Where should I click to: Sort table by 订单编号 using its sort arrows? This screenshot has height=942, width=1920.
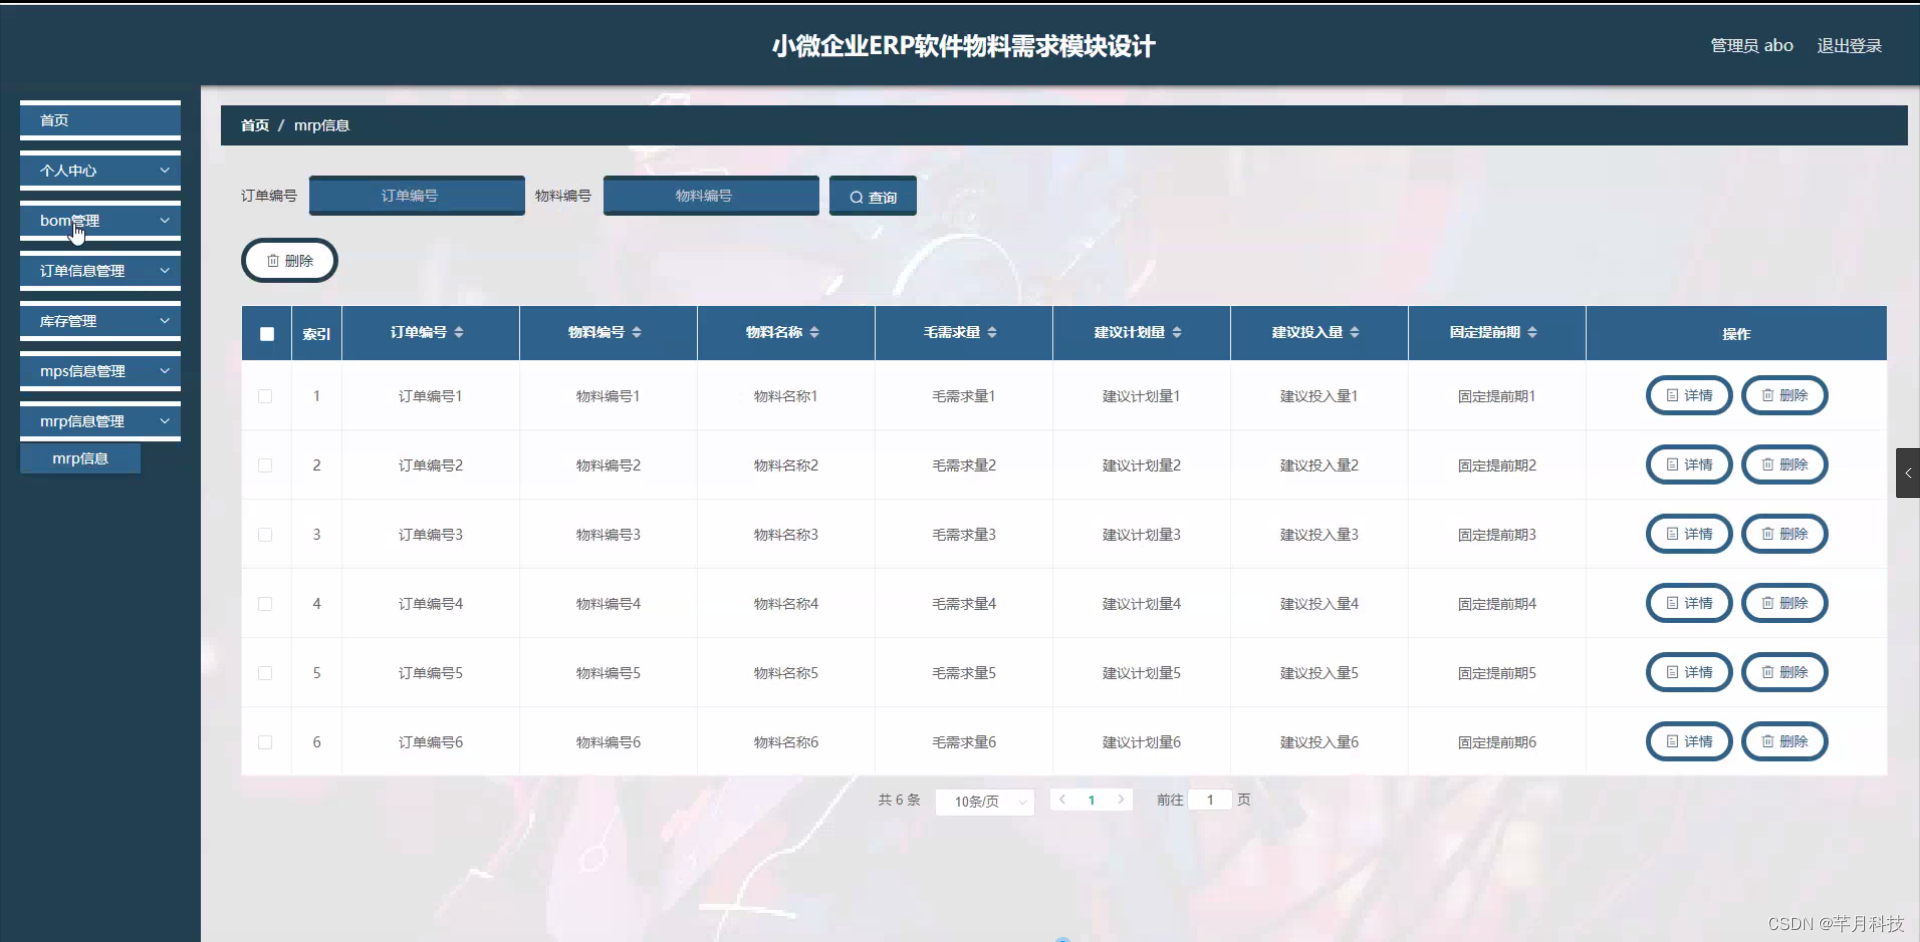coord(460,332)
